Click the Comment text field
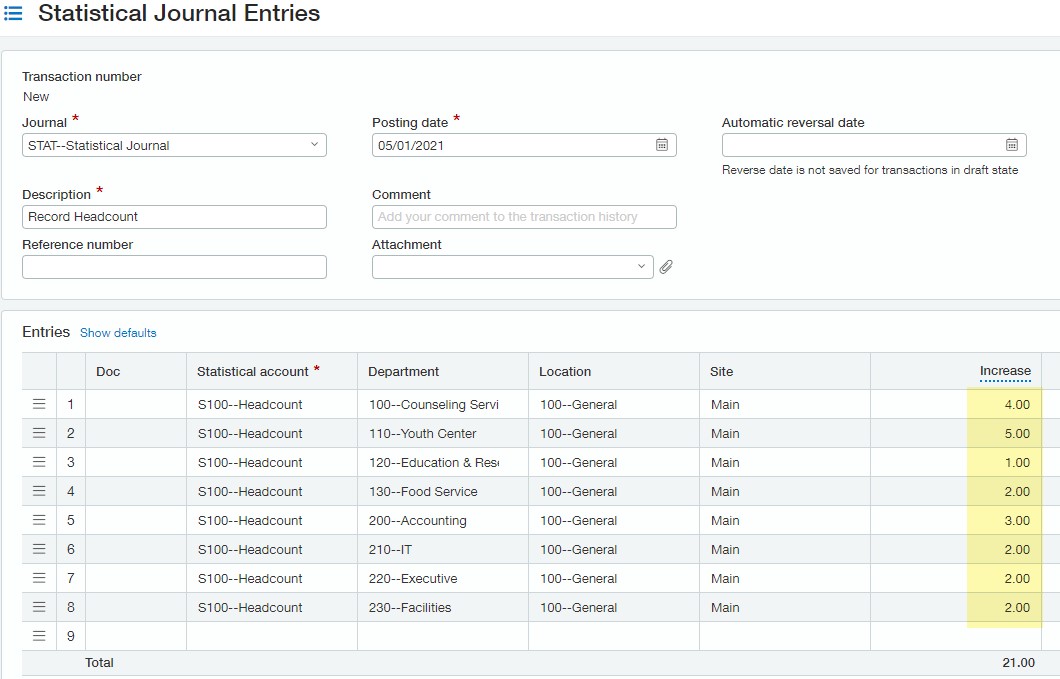 pos(523,217)
